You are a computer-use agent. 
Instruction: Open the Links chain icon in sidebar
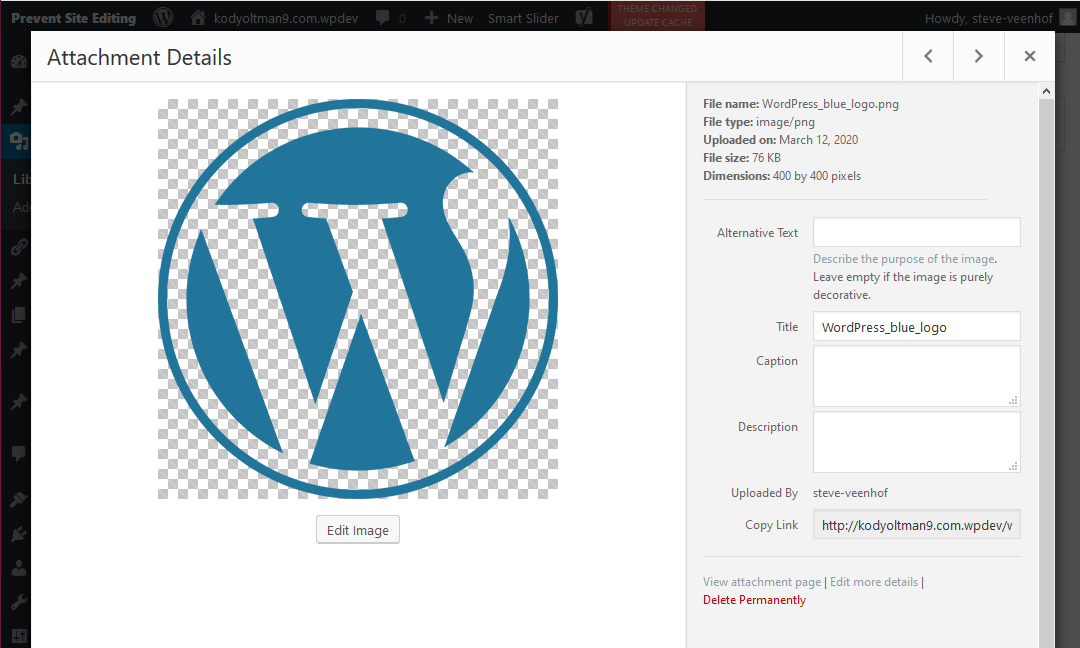[19, 247]
